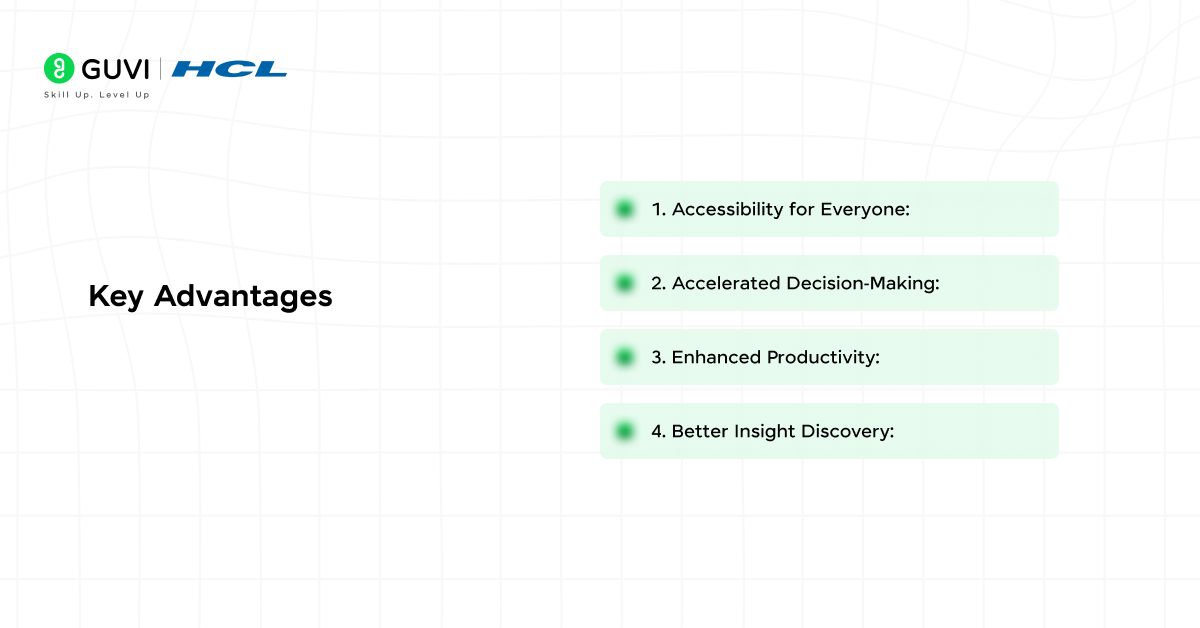Click the GUVI wordmark text

coord(115,69)
